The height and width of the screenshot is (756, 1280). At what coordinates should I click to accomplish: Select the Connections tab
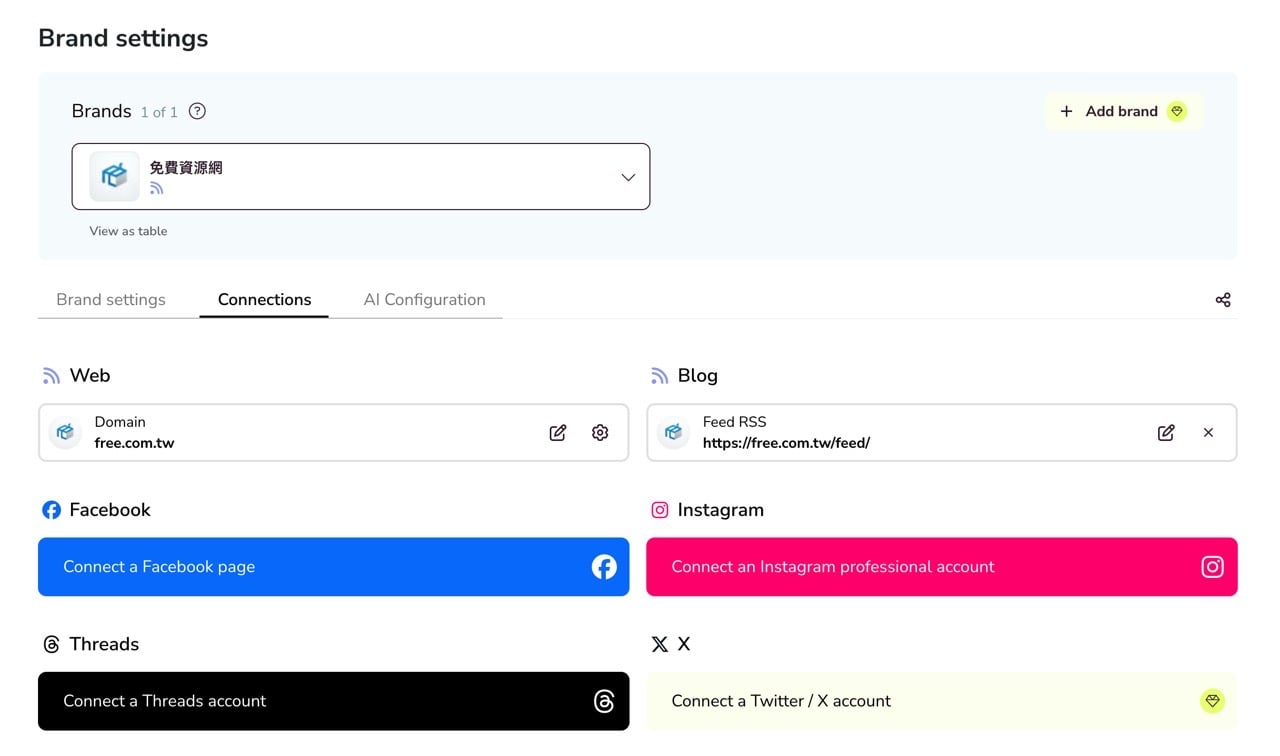pos(264,300)
